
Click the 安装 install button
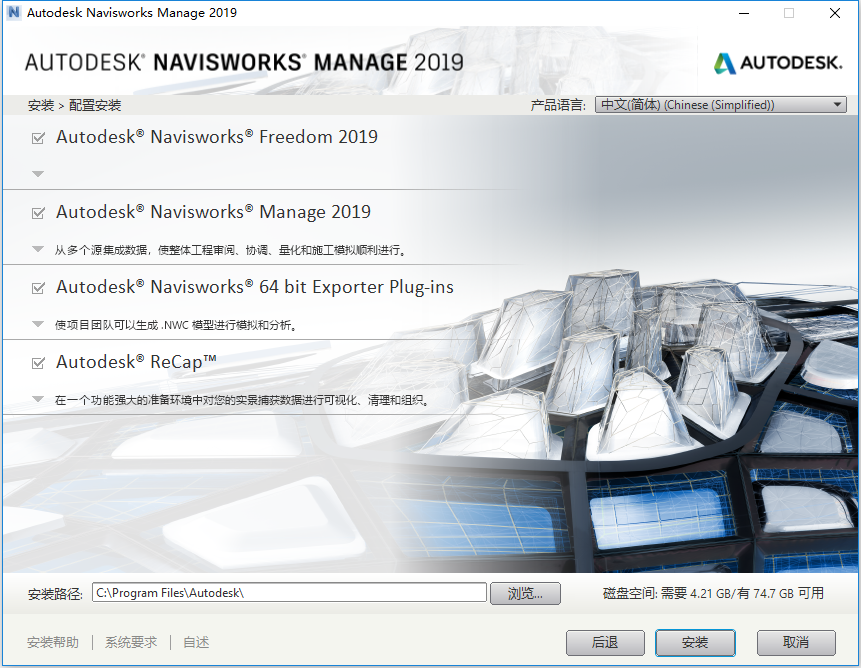pos(695,642)
